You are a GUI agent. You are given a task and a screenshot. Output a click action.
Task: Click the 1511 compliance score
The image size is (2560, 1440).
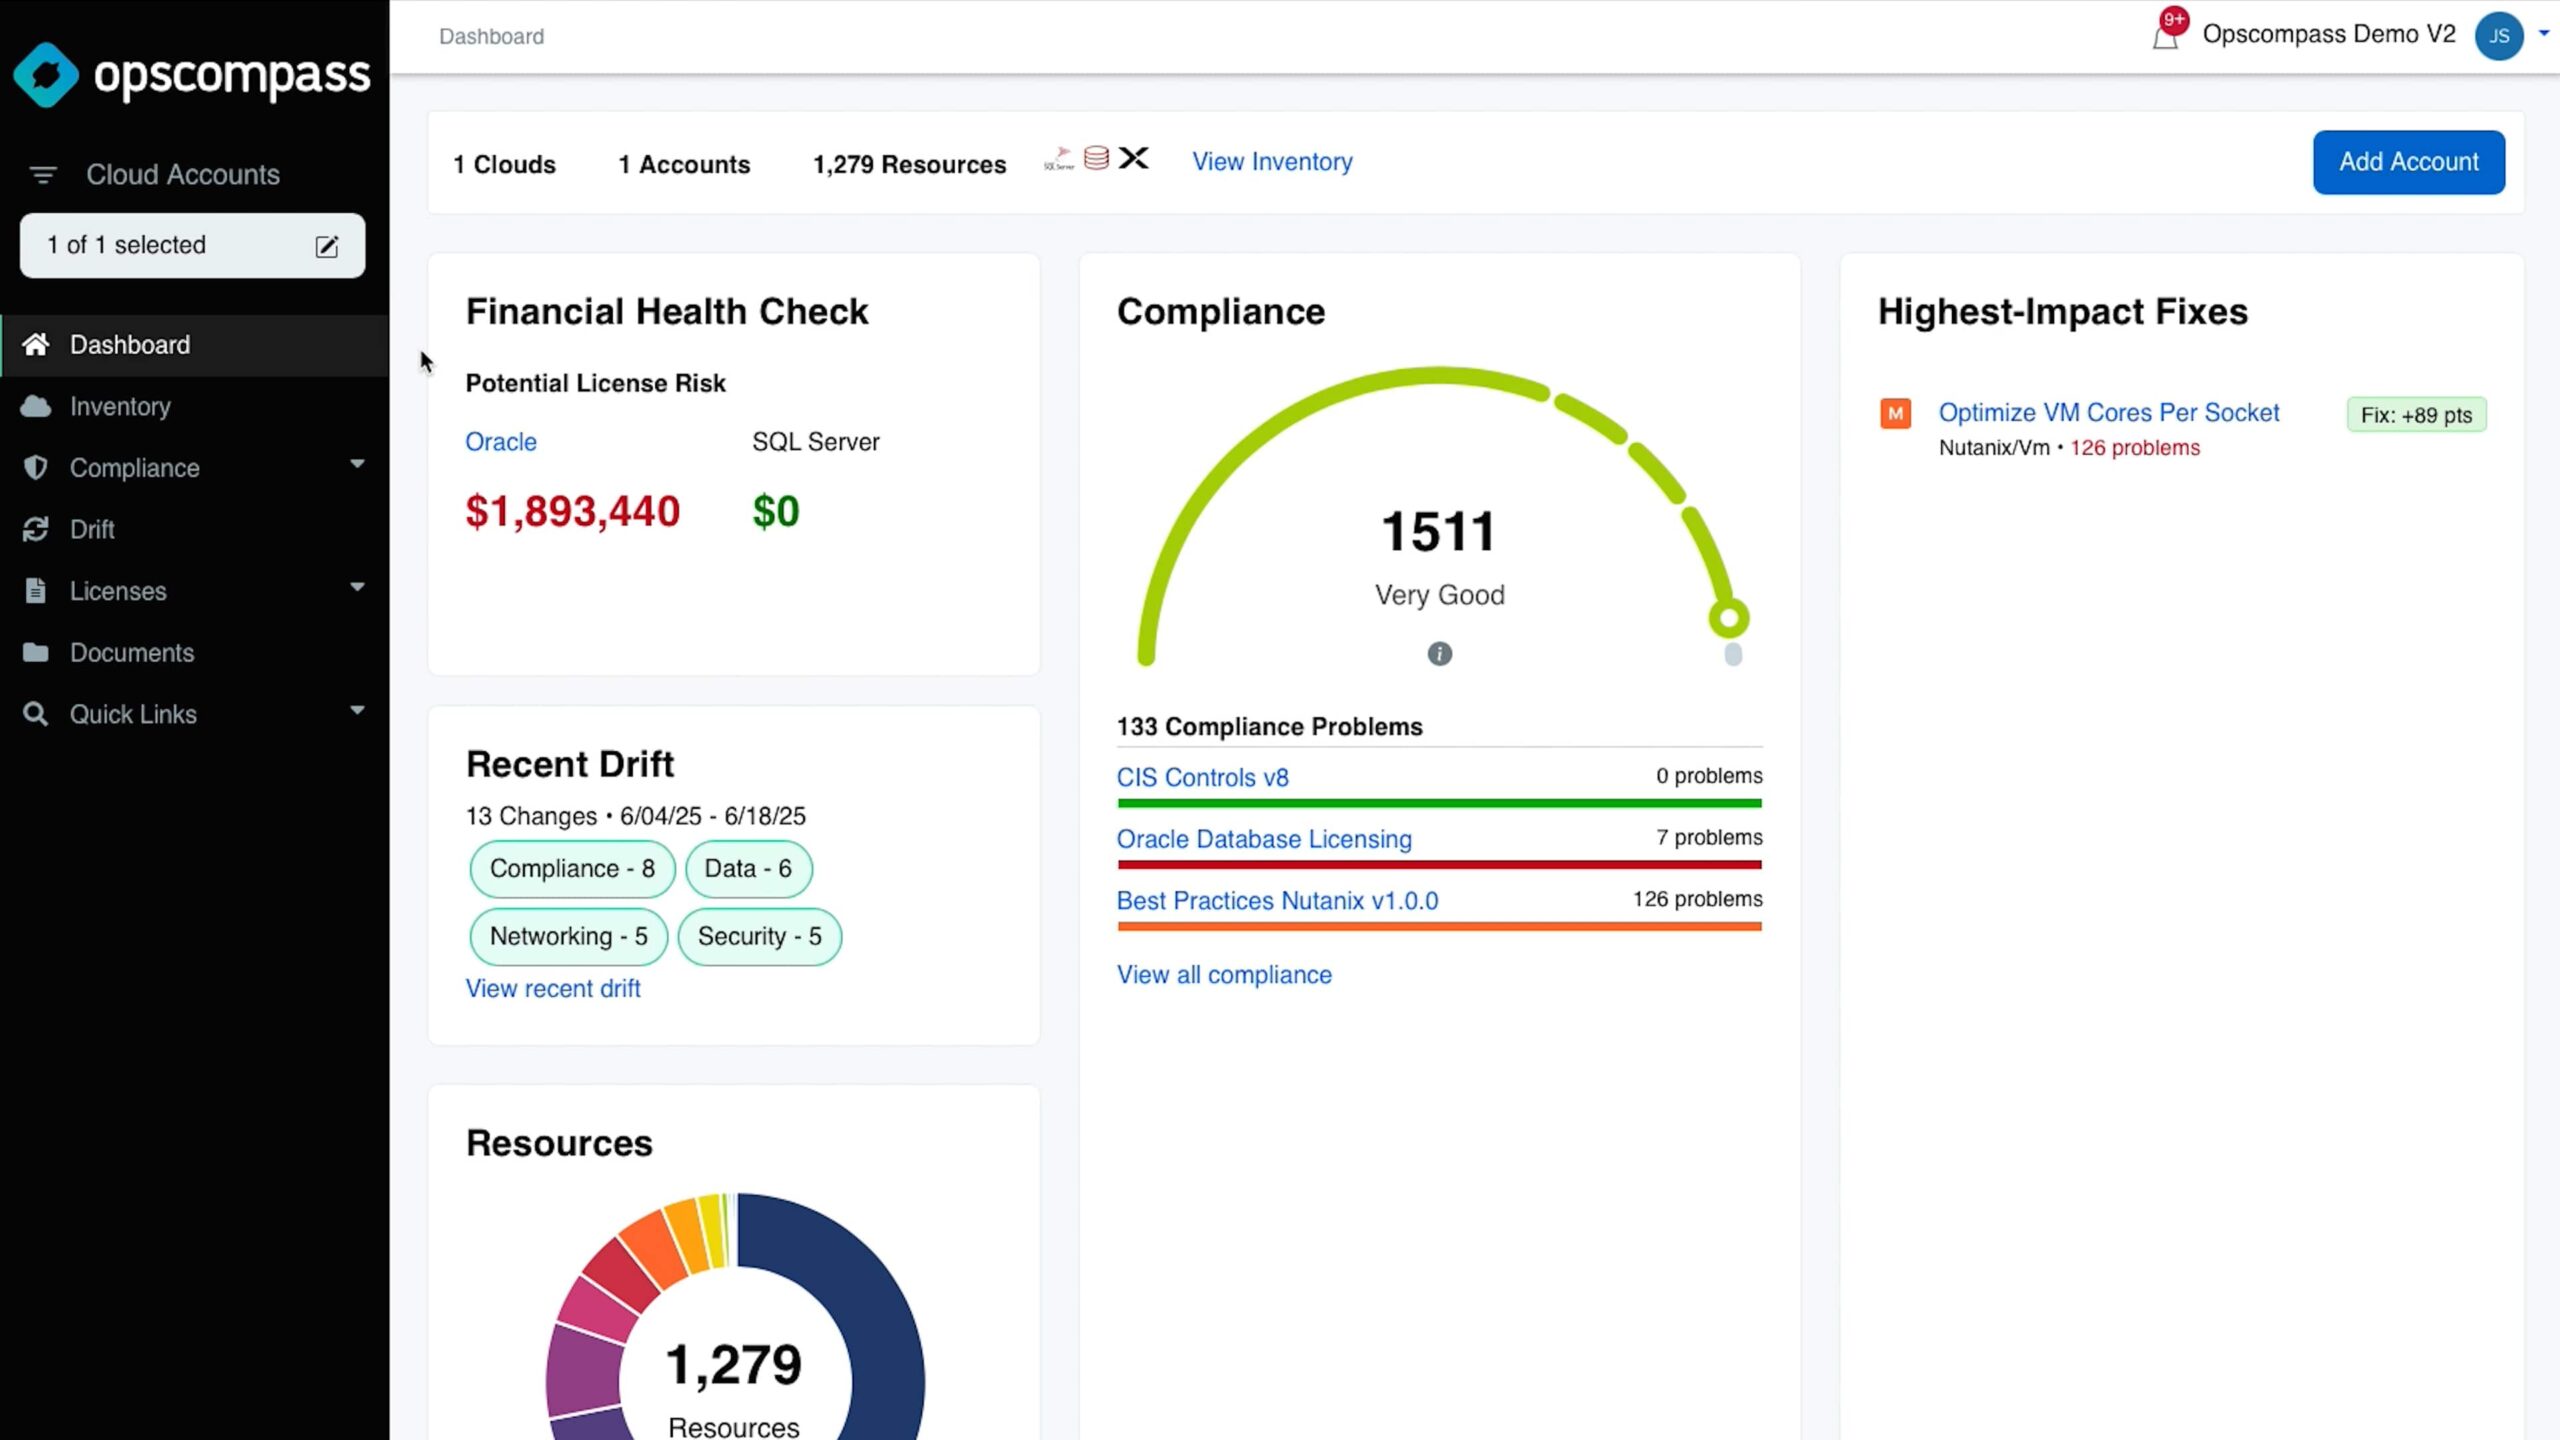(x=1439, y=531)
